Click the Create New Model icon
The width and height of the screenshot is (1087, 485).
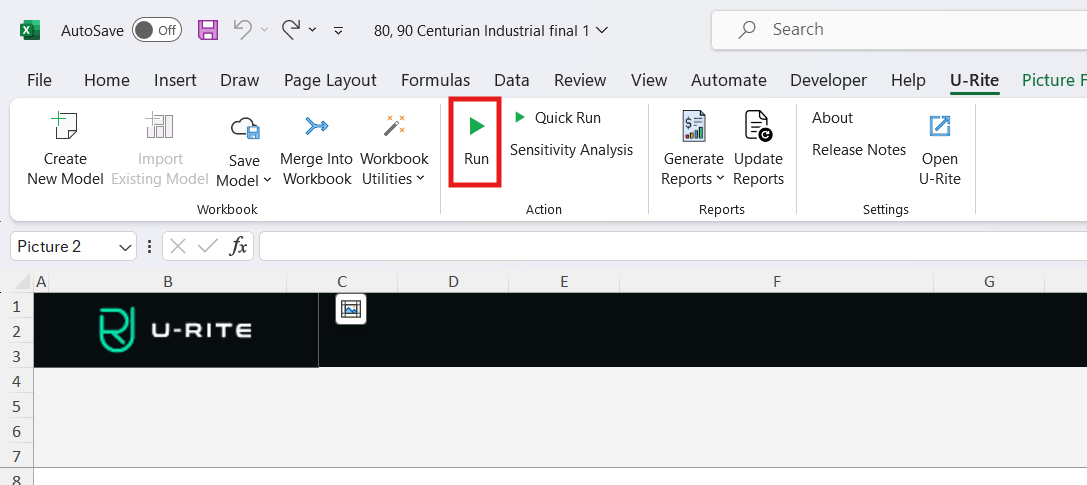[x=65, y=126]
